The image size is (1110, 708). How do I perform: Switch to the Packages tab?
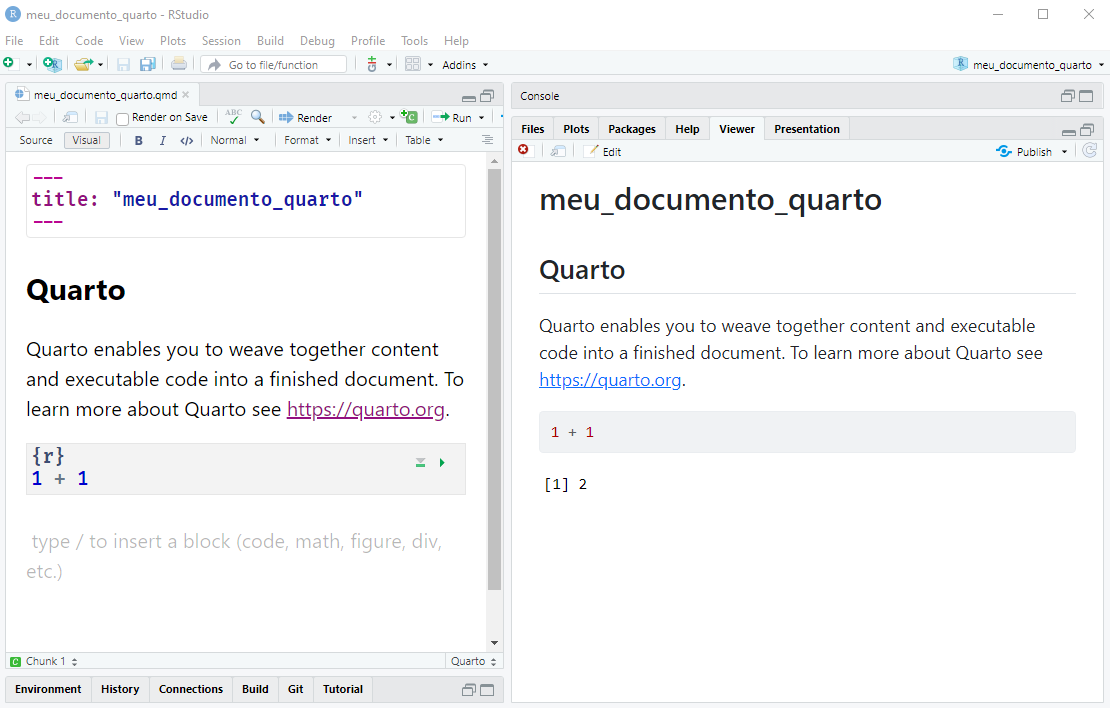631,129
